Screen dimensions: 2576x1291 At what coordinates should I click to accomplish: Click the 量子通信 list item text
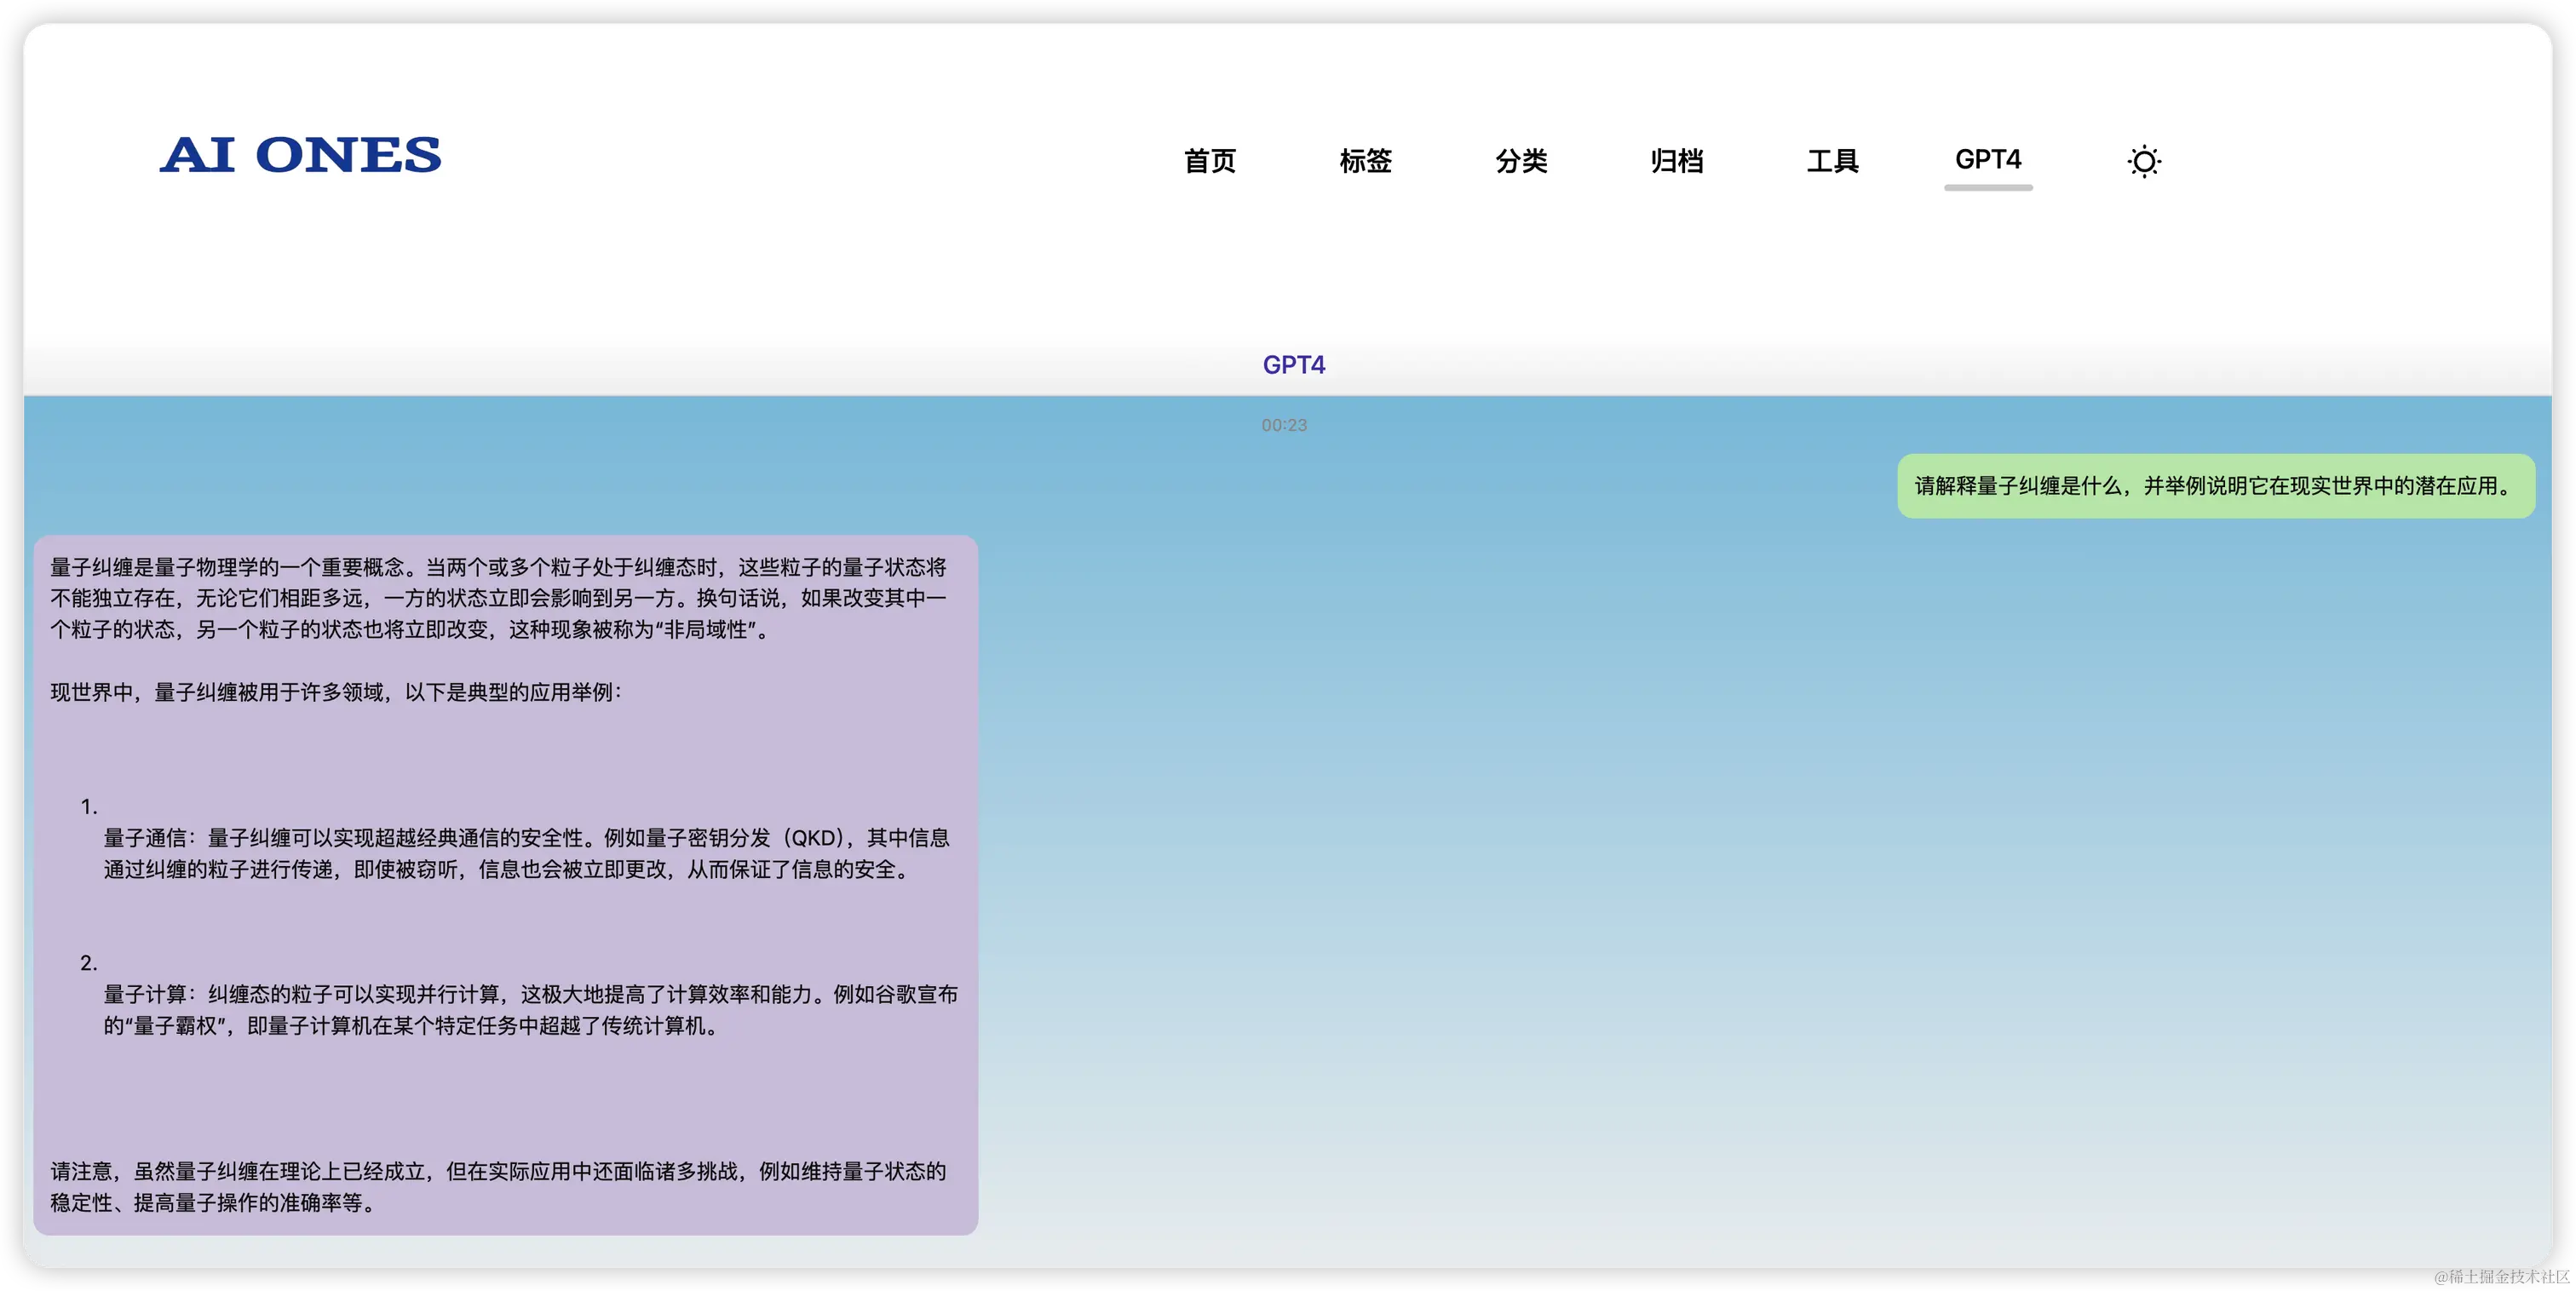(526, 853)
